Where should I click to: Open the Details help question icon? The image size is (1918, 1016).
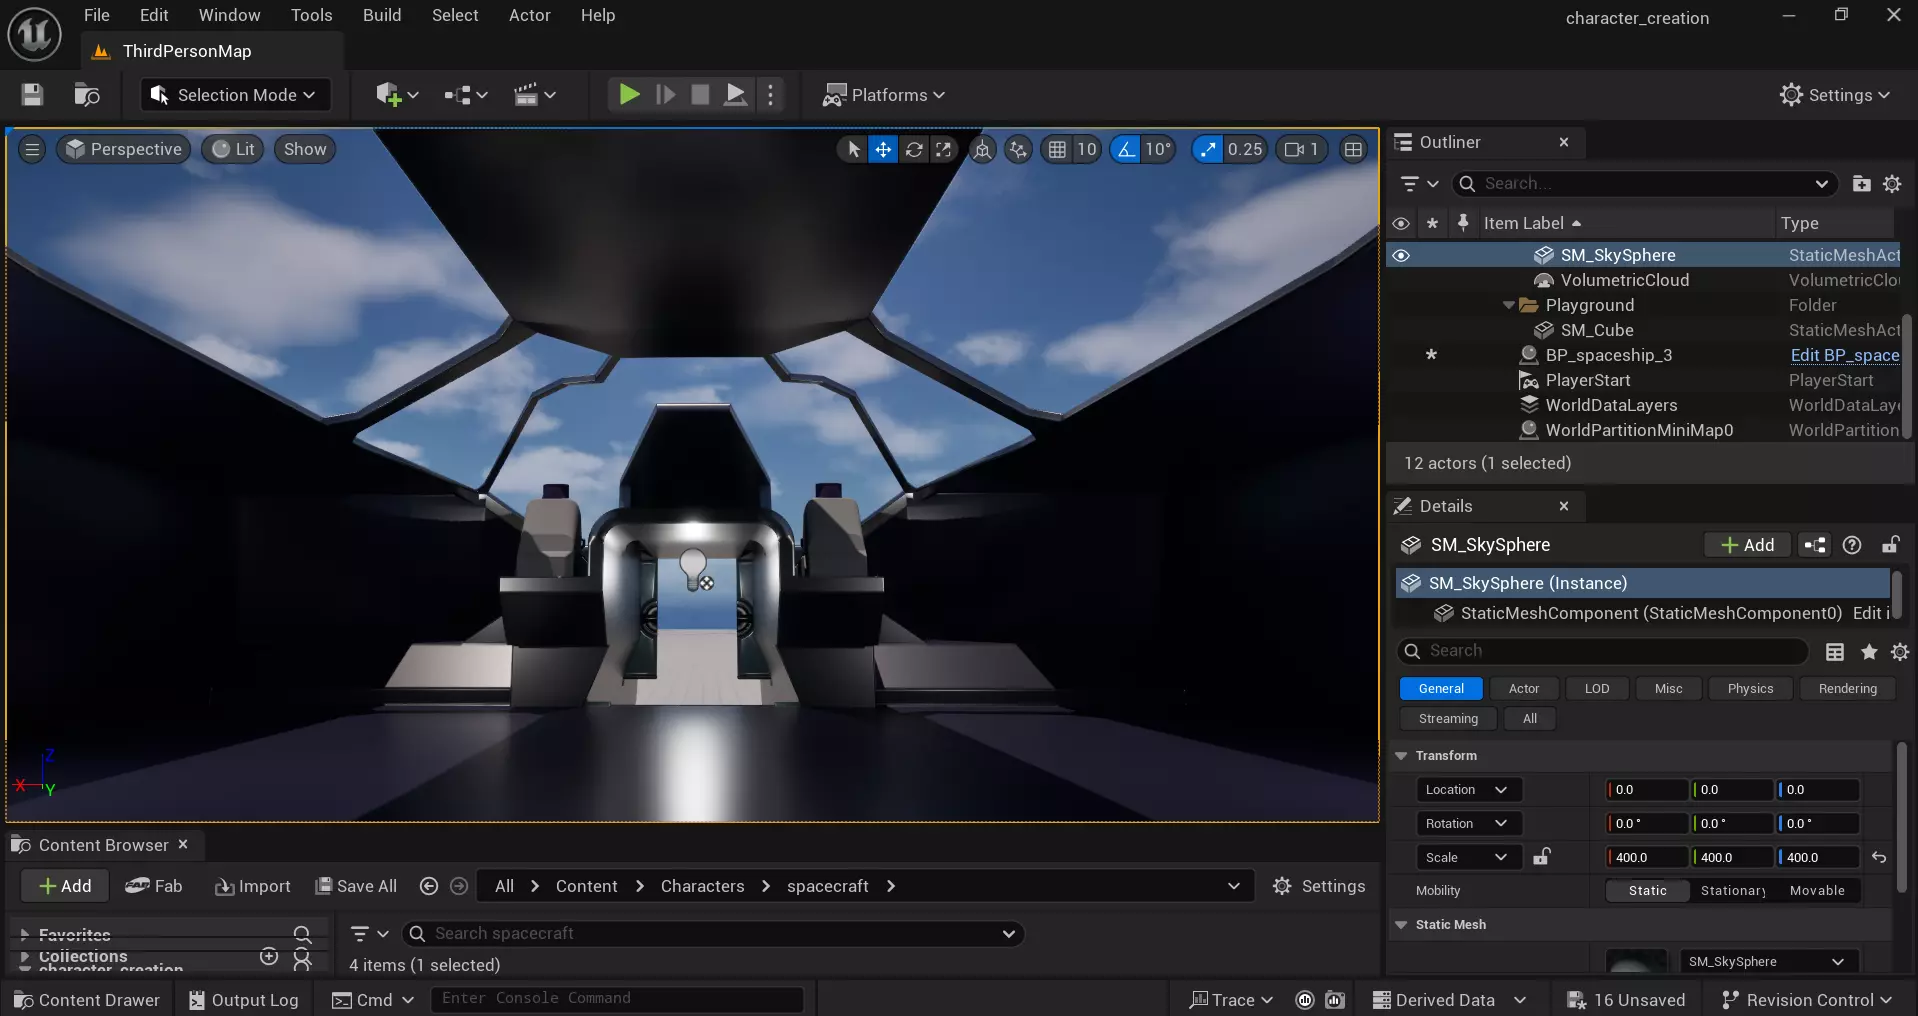pos(1852,545)
